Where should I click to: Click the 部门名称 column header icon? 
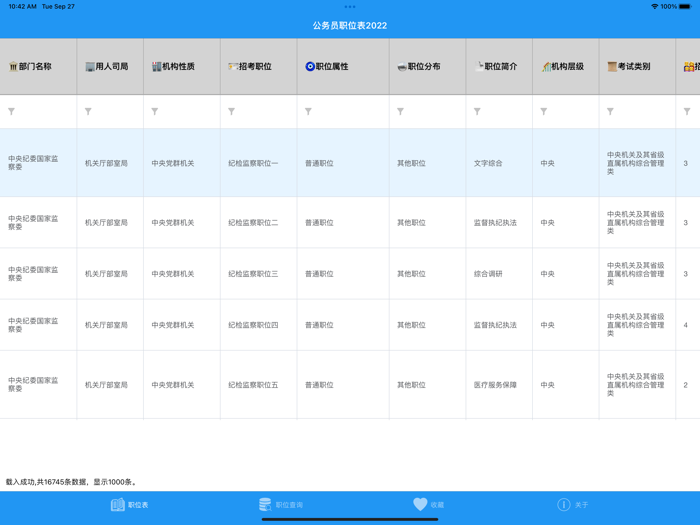coord(13,67)
